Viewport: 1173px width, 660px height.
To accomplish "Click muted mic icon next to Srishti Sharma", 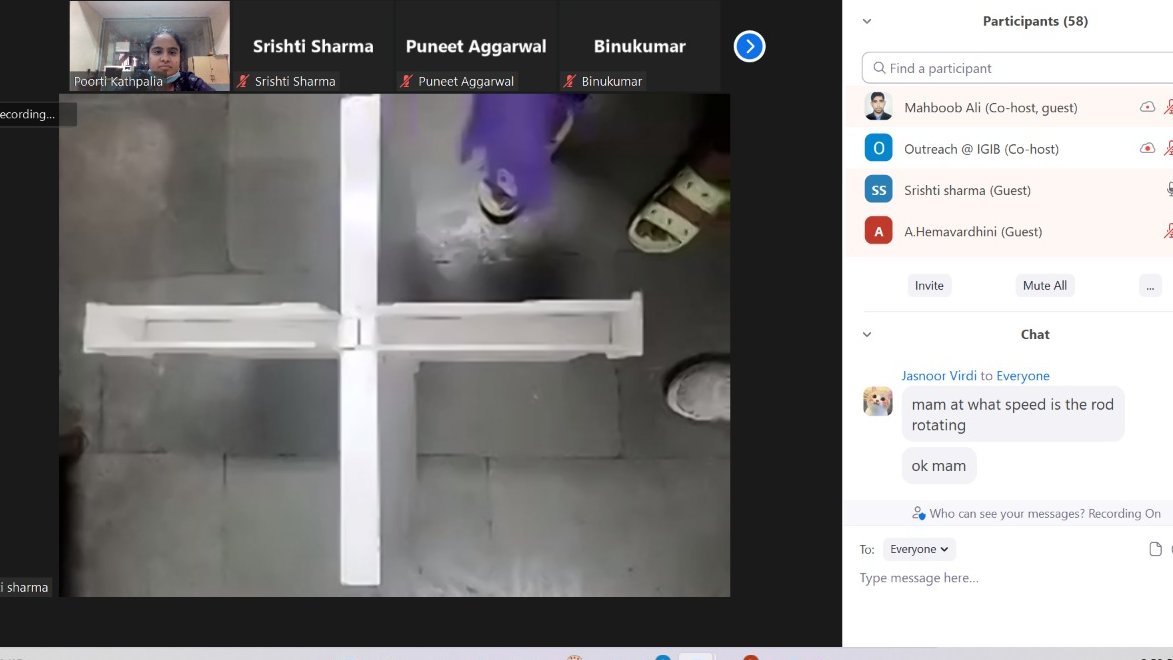I will (242, 81).
